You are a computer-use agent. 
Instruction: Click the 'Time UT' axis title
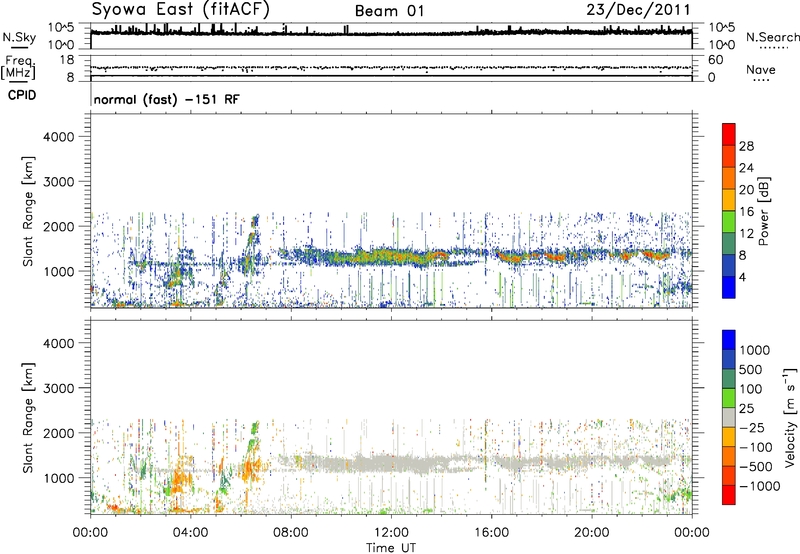(391, 548)
